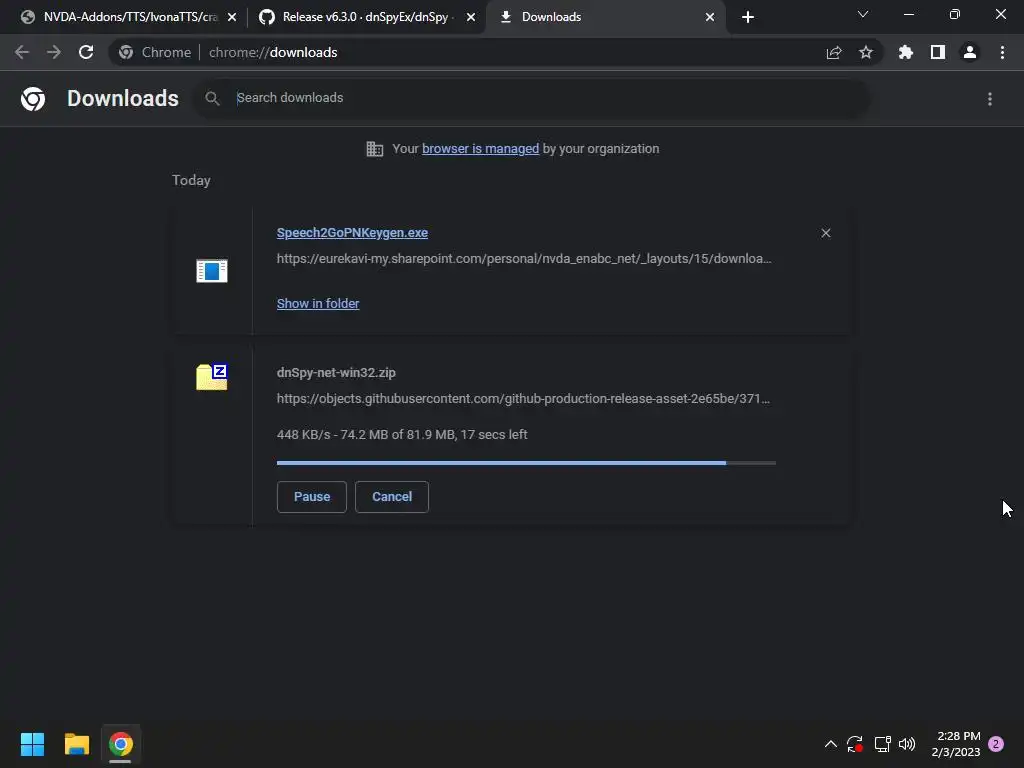Select the Downloads tab
The width and height of the screenshot is (1024, 768).
point(606,17)
